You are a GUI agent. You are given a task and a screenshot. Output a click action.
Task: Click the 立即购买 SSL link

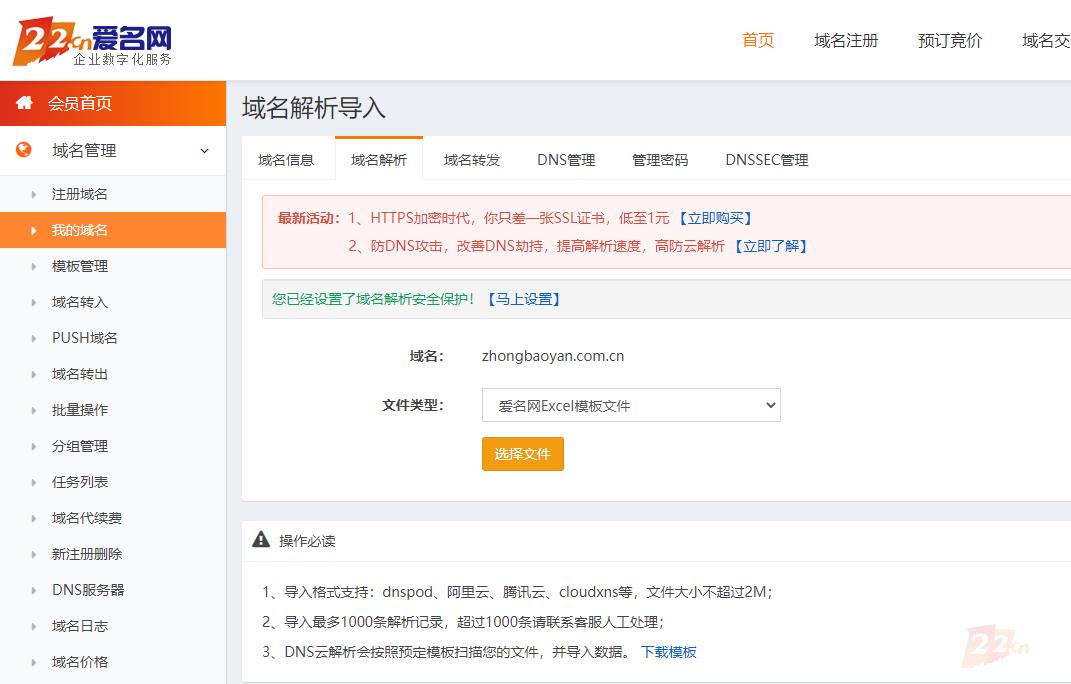(715, 218)
